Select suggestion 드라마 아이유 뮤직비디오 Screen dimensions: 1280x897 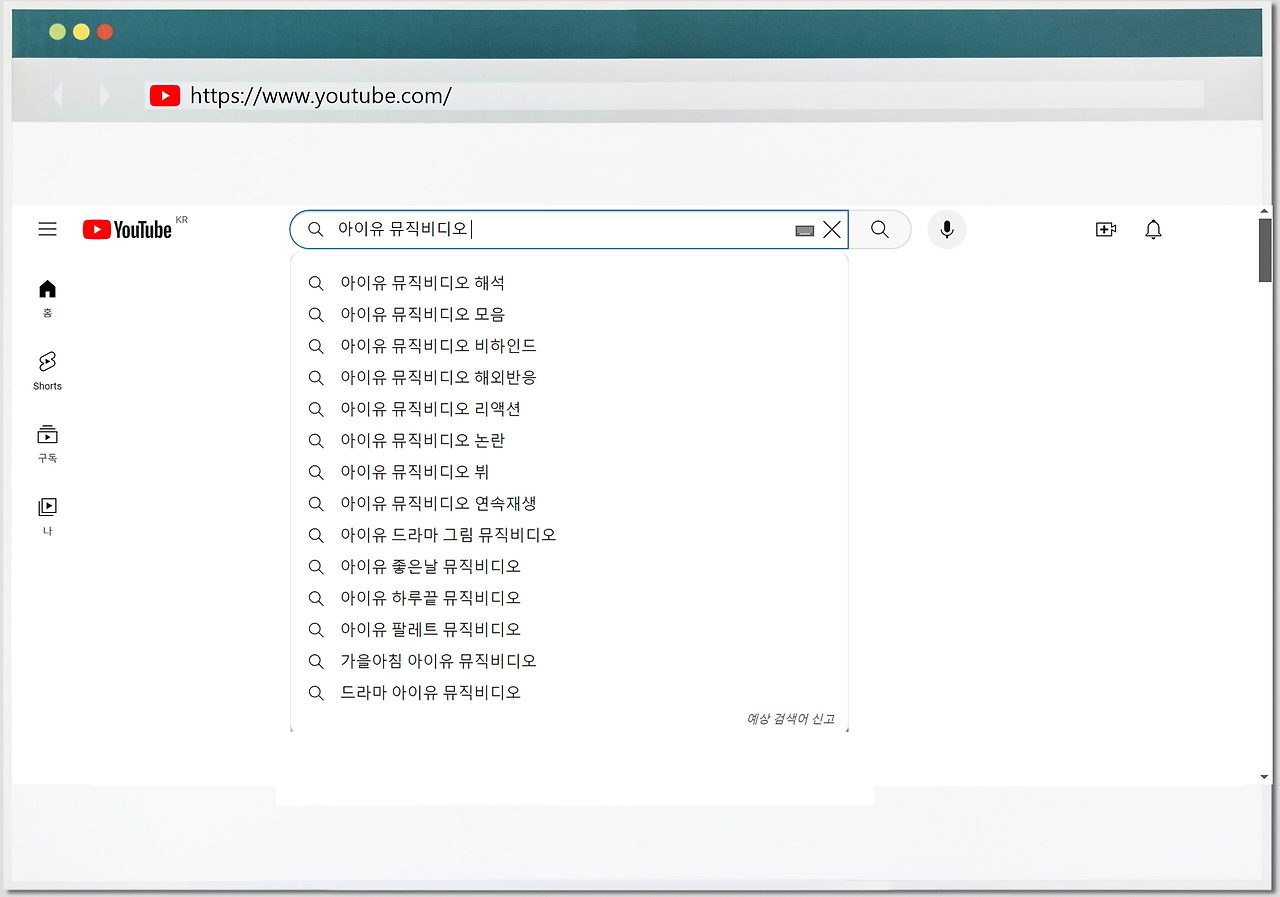[569, 692]
